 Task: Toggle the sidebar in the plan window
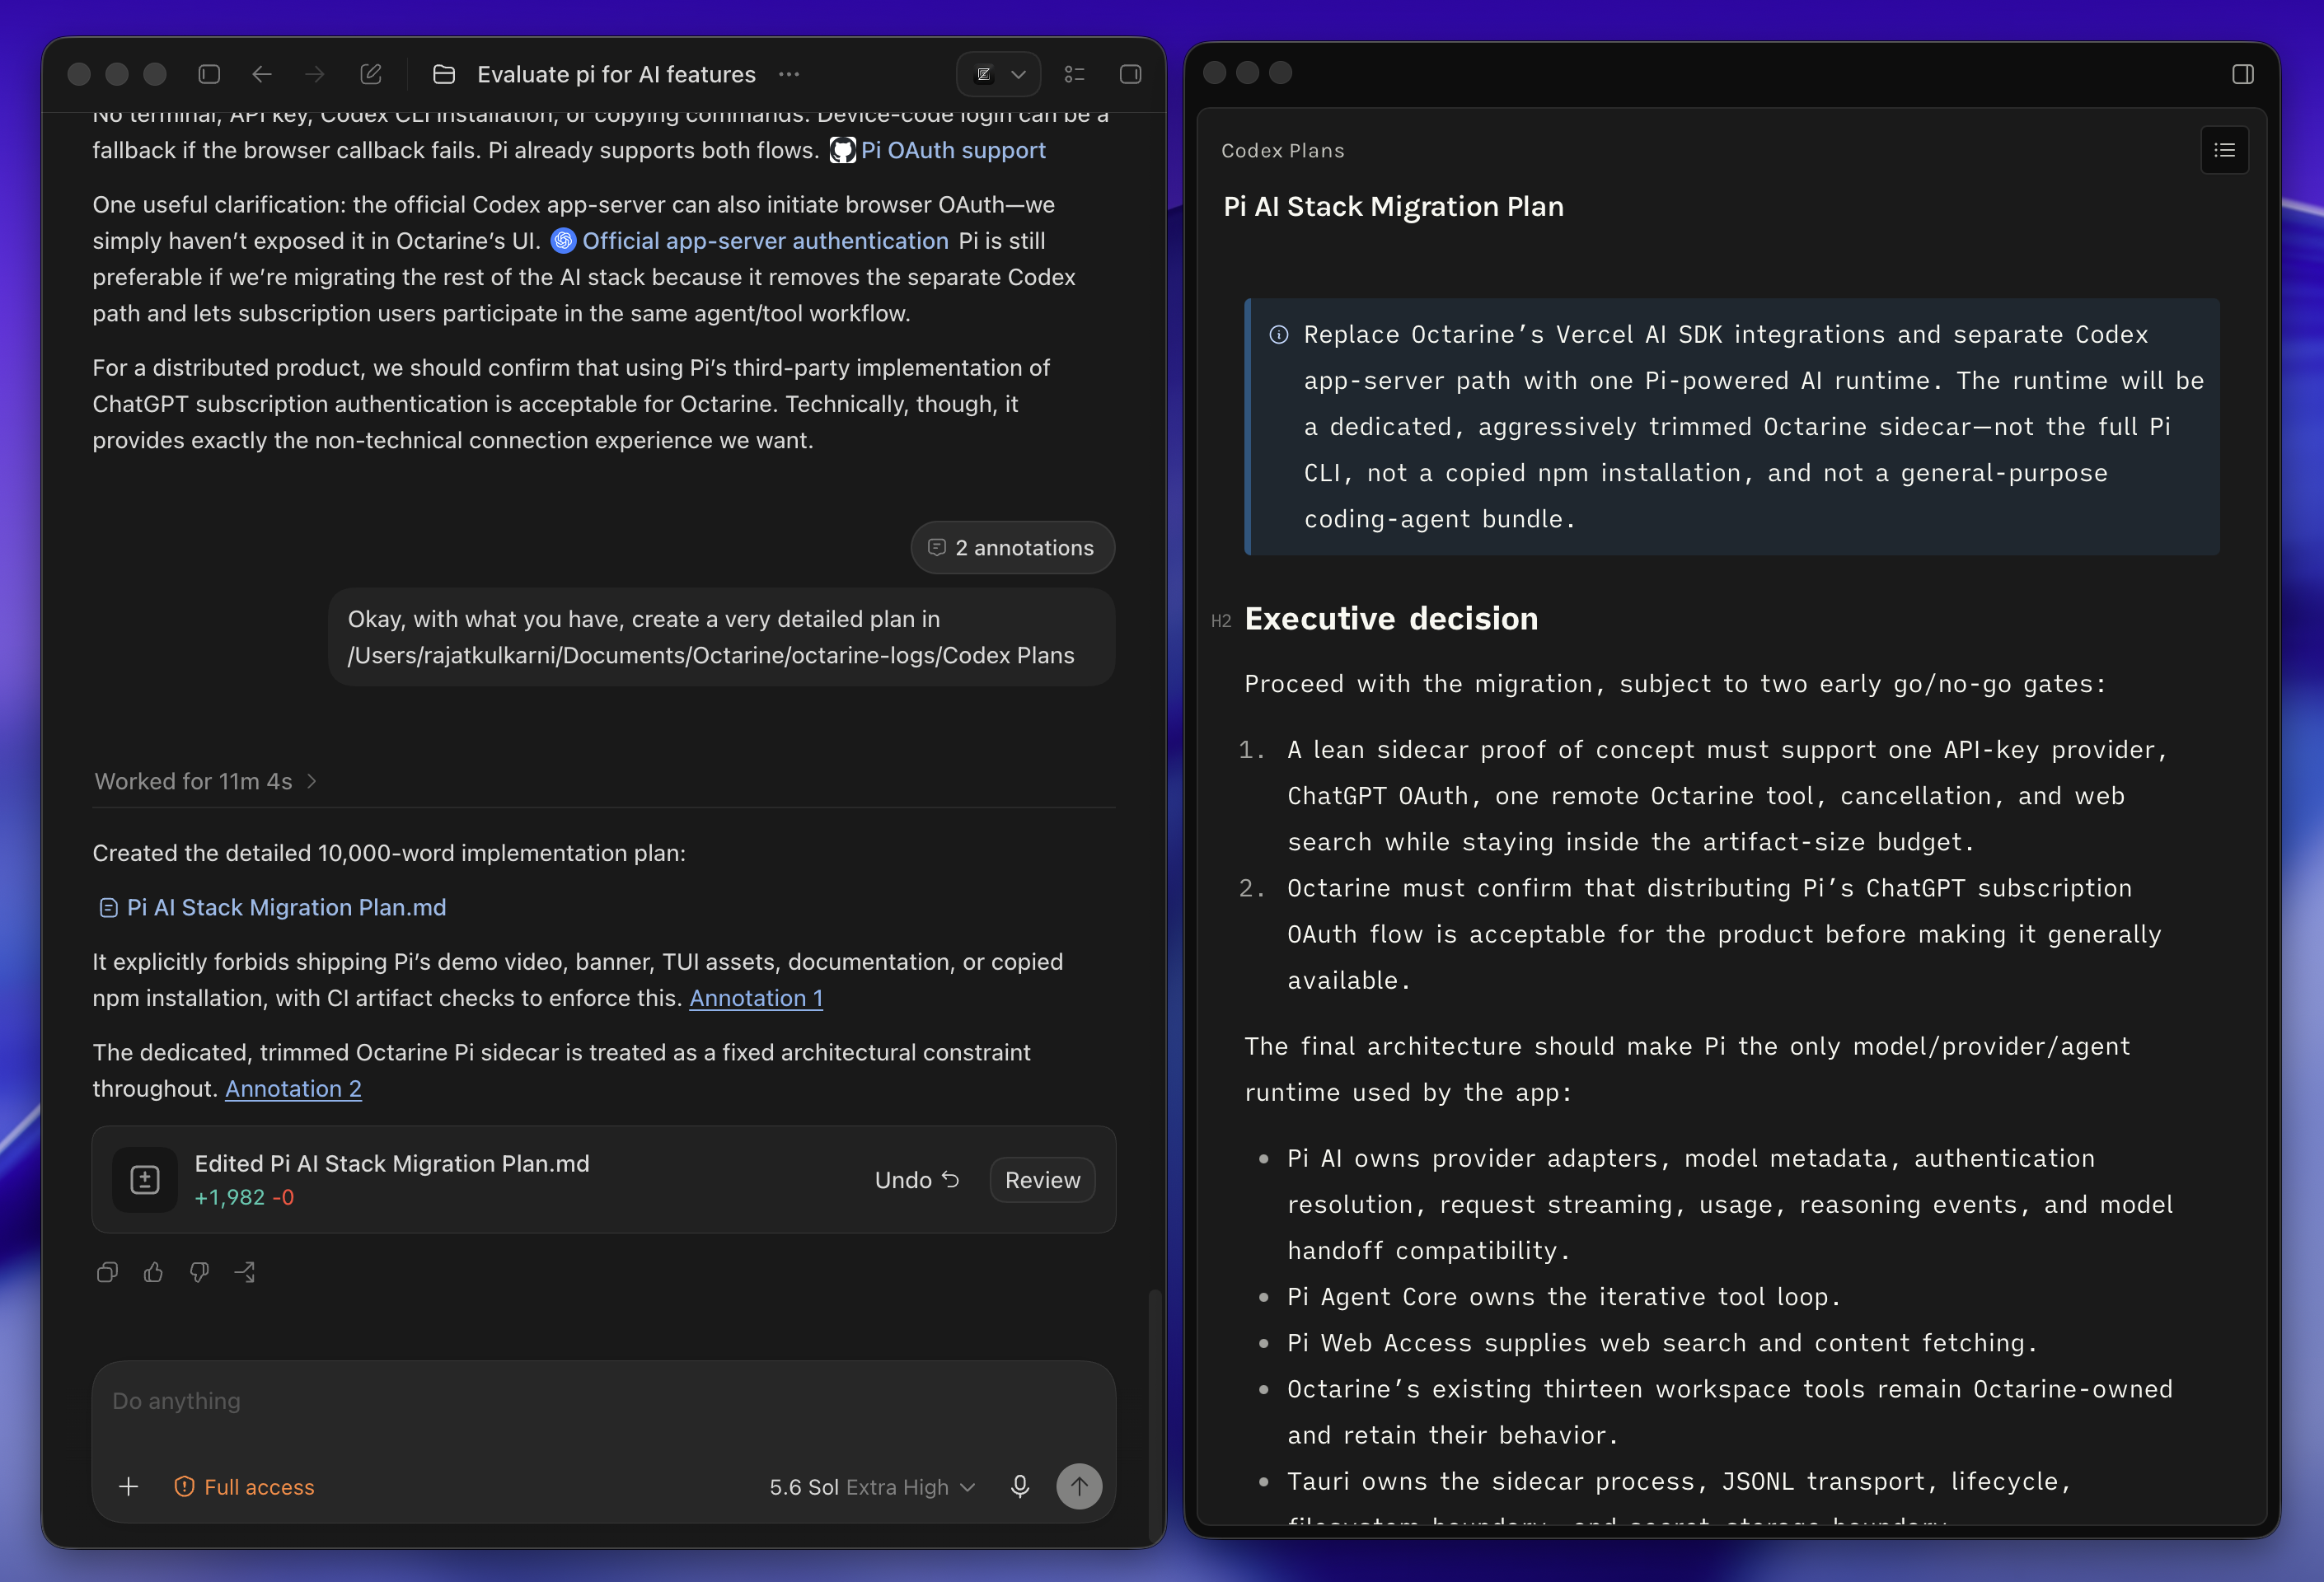click(2243, 74)
